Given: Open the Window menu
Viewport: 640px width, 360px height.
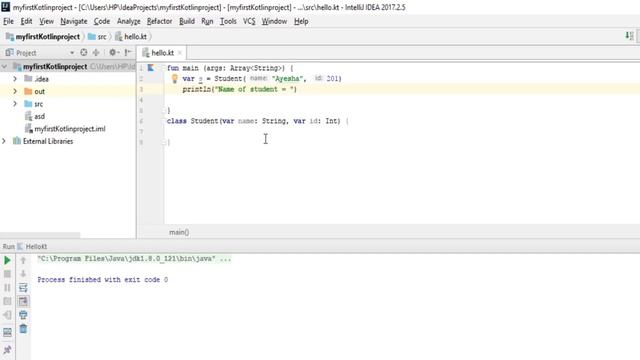Looking at the screenshot, I should [274, 21].
